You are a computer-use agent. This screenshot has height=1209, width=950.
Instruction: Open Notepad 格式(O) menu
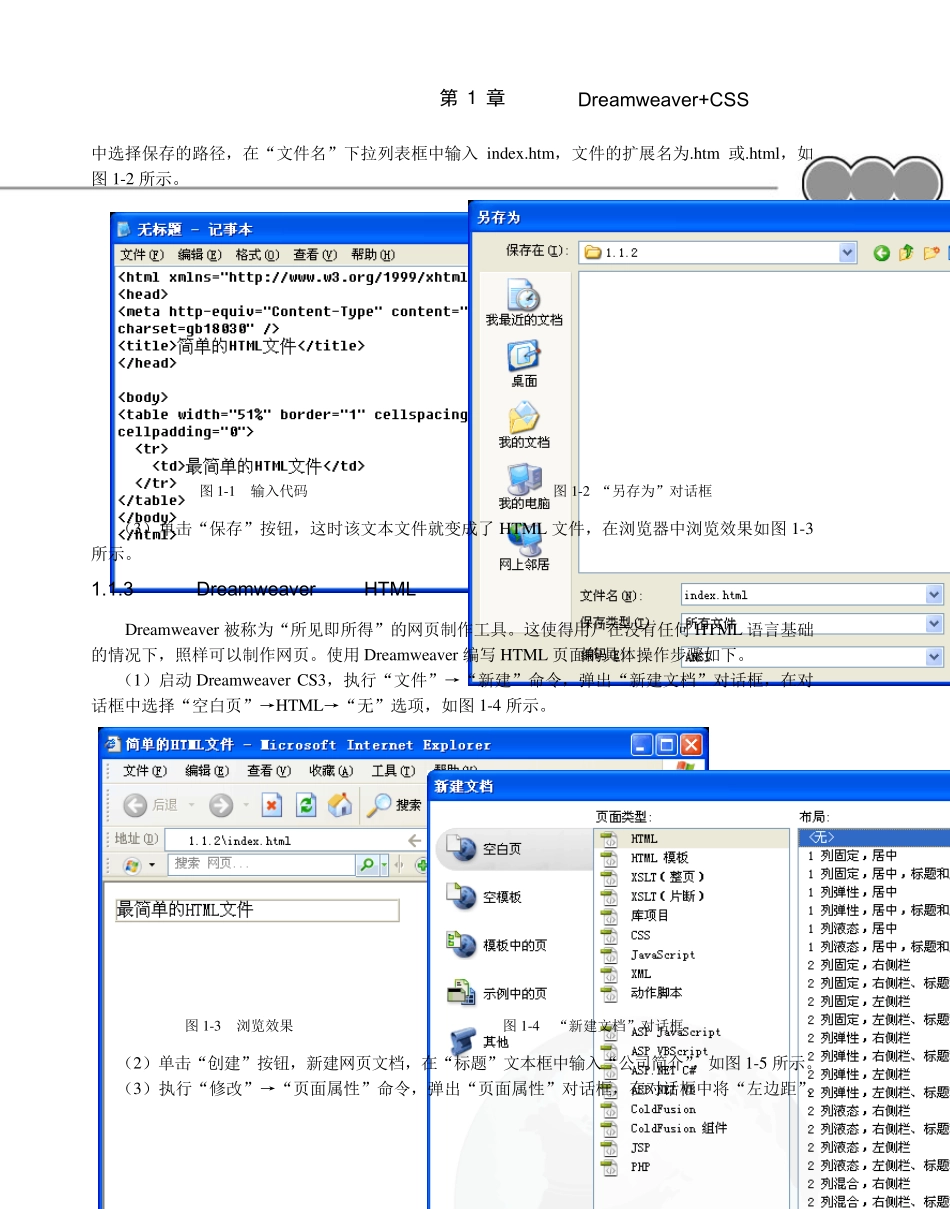click(258, 255)
